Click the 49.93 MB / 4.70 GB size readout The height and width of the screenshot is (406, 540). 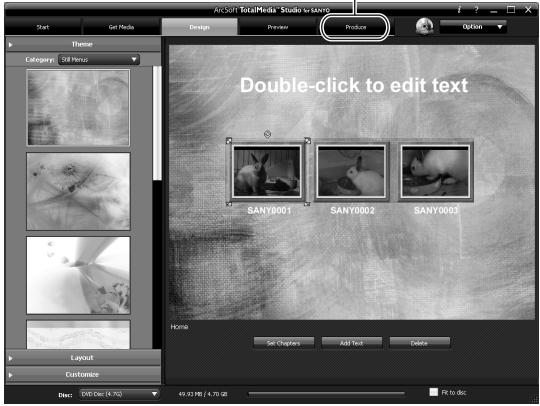coord(203,394)
